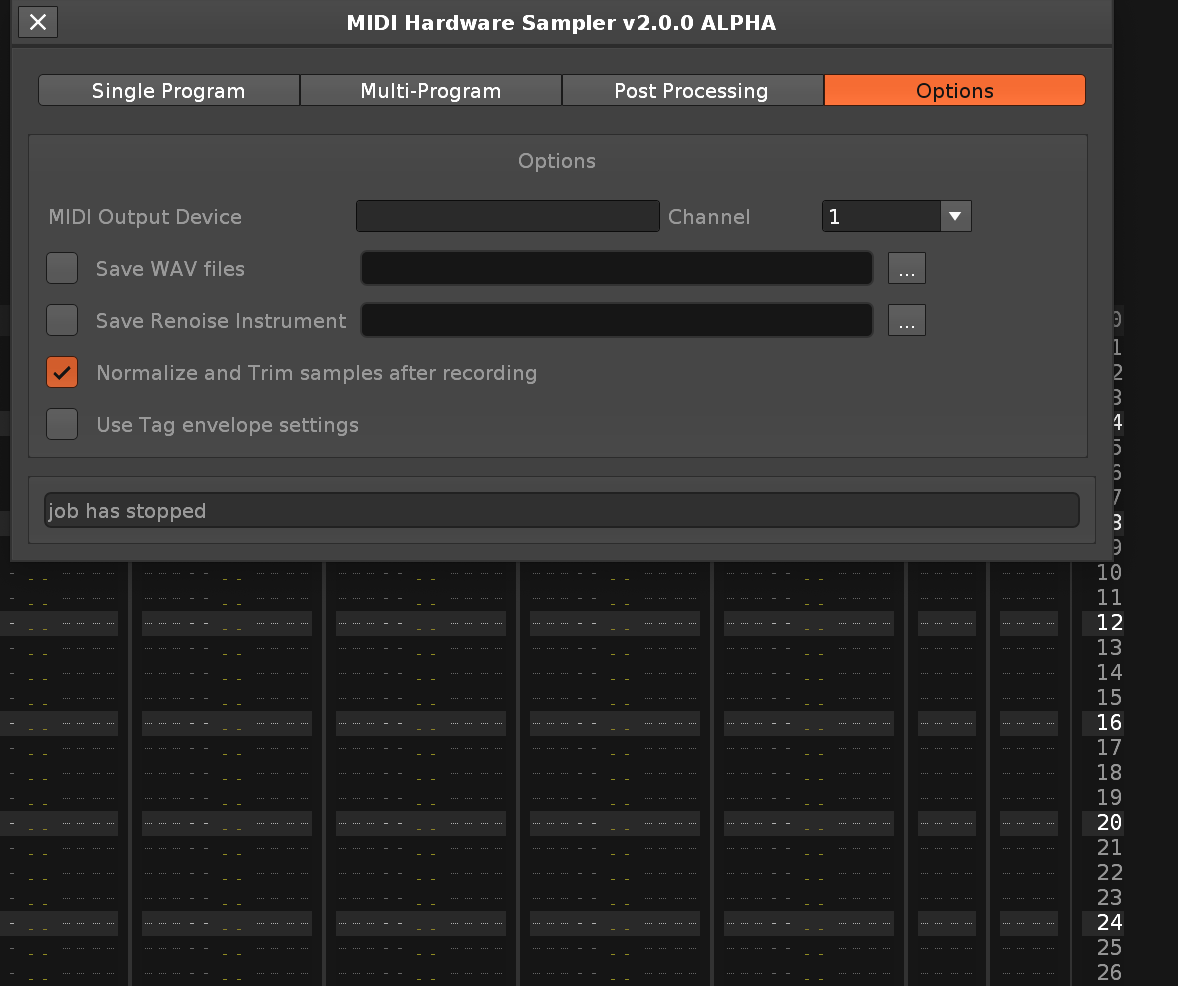The height and width of the screenshot is (986, 1178).
Task: Browse for a WAV files folder
Action: [907, 268]
